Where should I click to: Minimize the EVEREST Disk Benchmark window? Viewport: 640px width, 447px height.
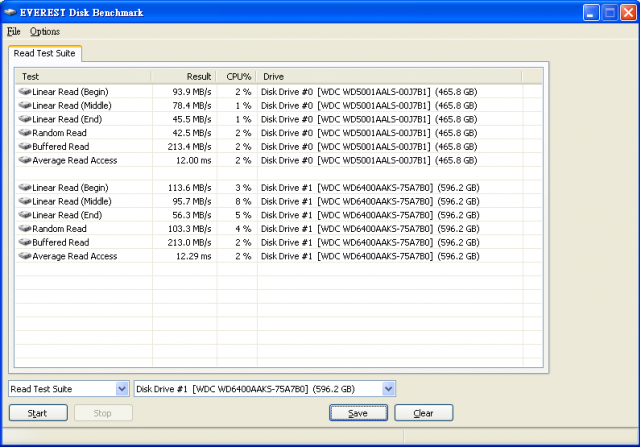pos(591,13)
